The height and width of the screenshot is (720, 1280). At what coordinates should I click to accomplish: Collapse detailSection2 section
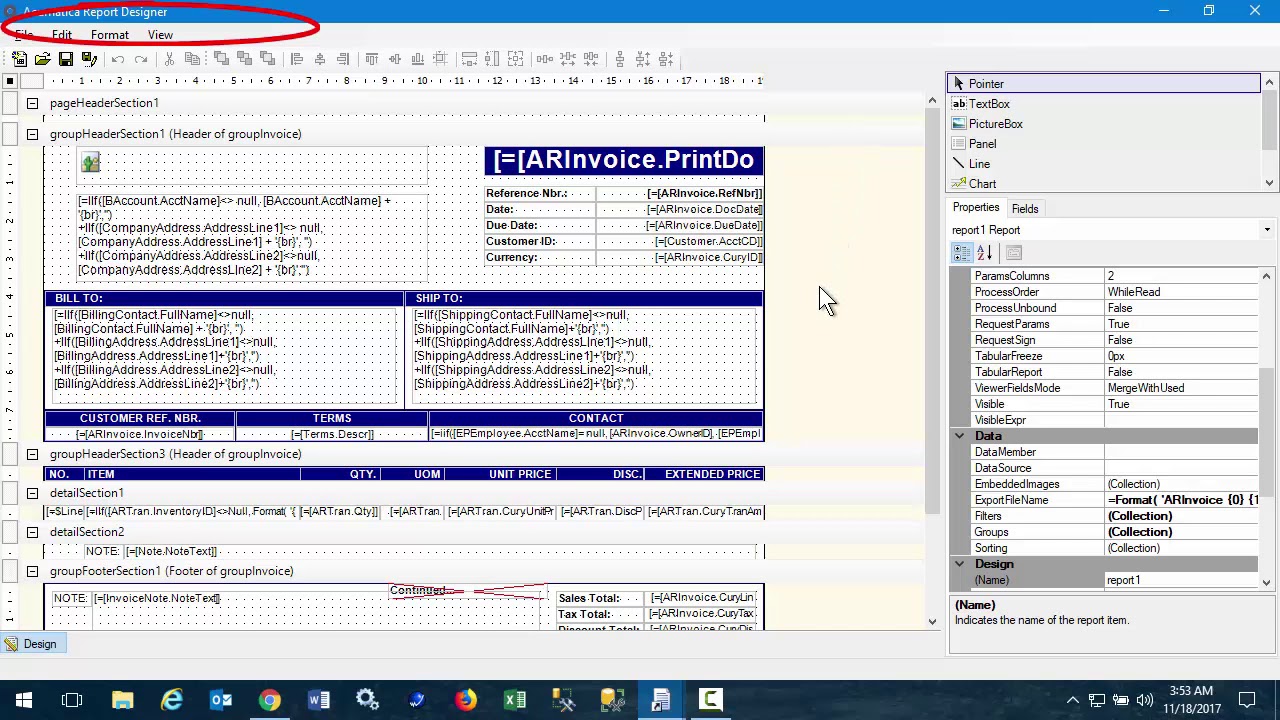click(x=32, y=532)
